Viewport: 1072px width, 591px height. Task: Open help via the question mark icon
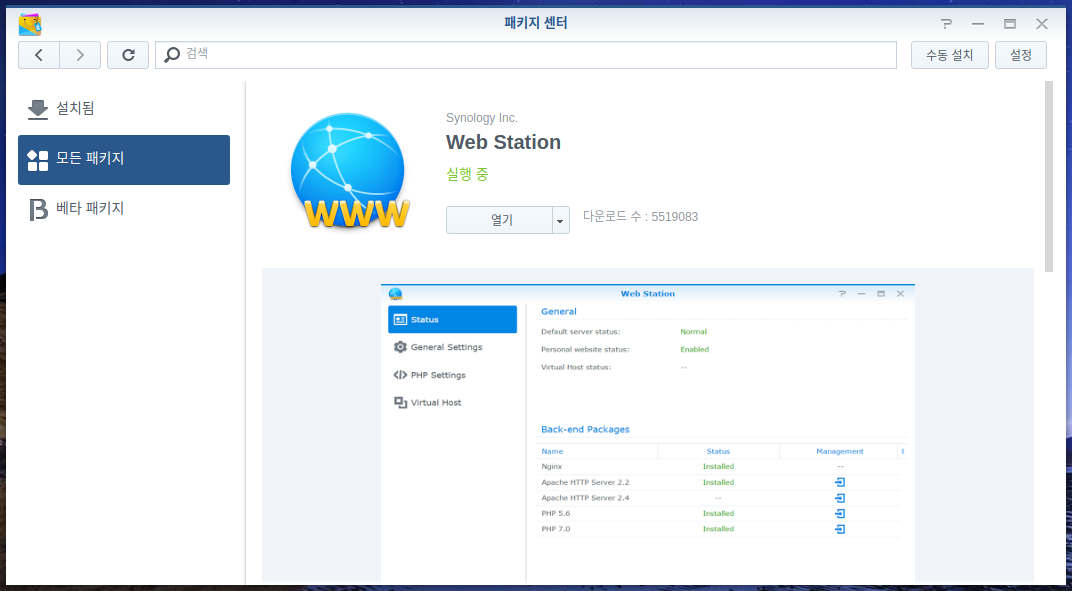pos(946,24)
